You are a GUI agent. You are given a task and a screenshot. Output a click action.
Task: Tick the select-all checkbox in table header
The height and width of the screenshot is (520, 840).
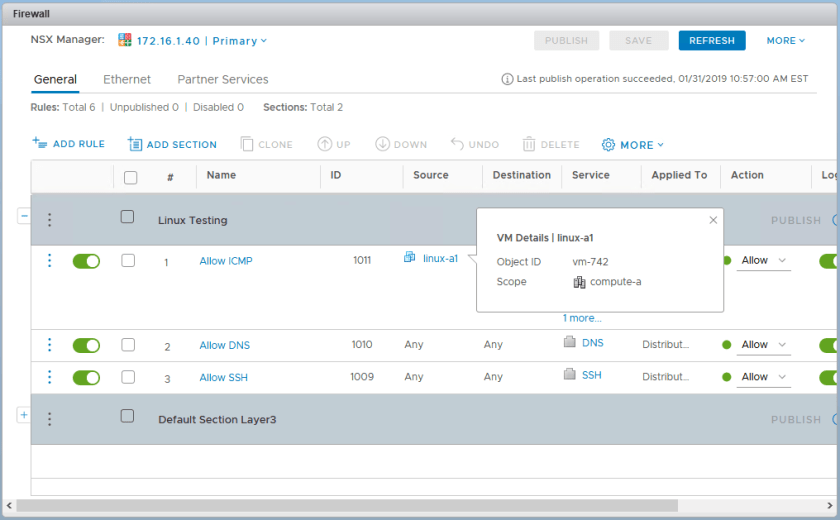[130, 177]
